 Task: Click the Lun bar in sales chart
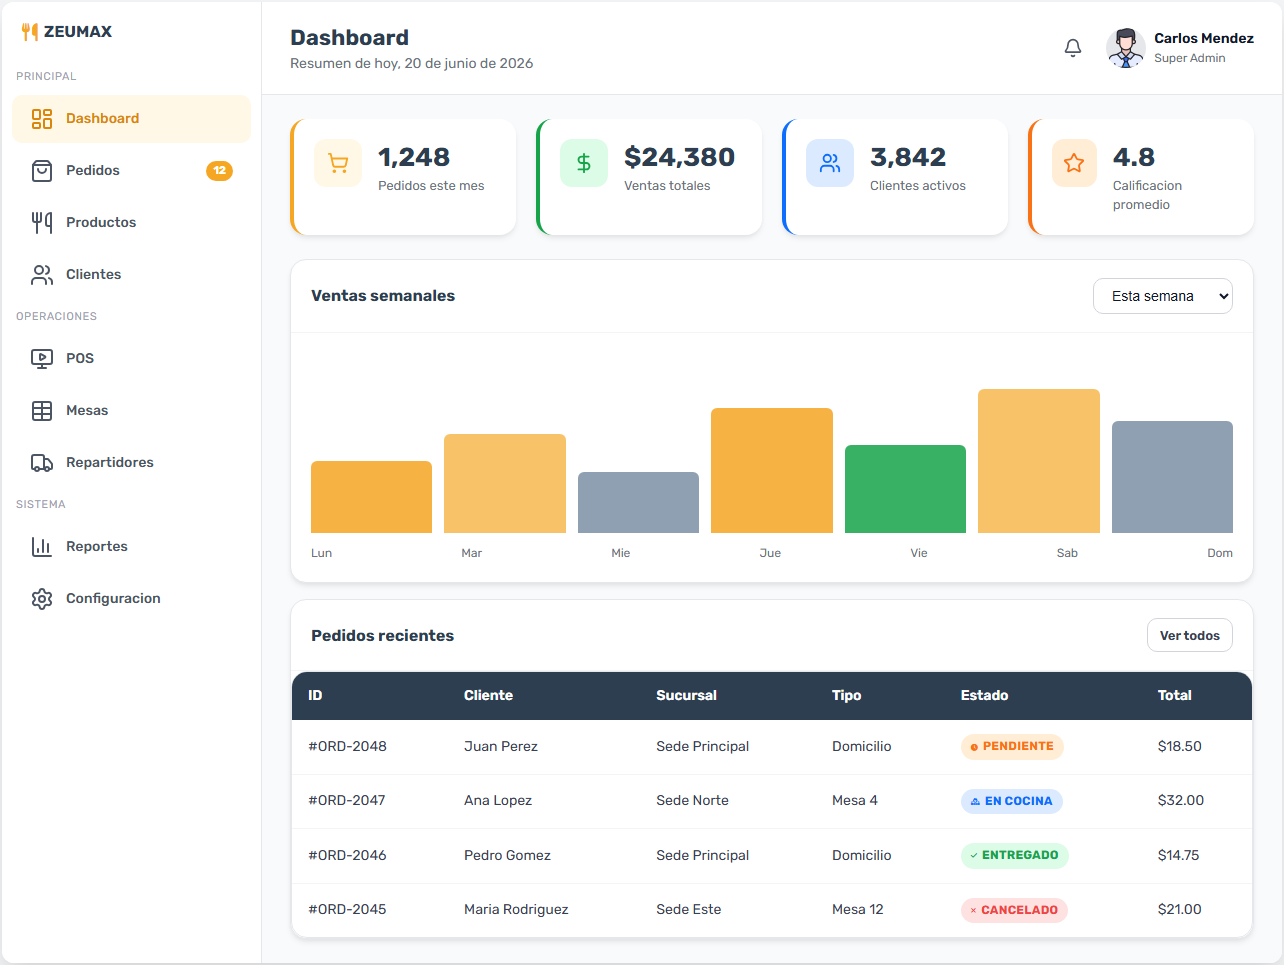click(x=371, y=497)
